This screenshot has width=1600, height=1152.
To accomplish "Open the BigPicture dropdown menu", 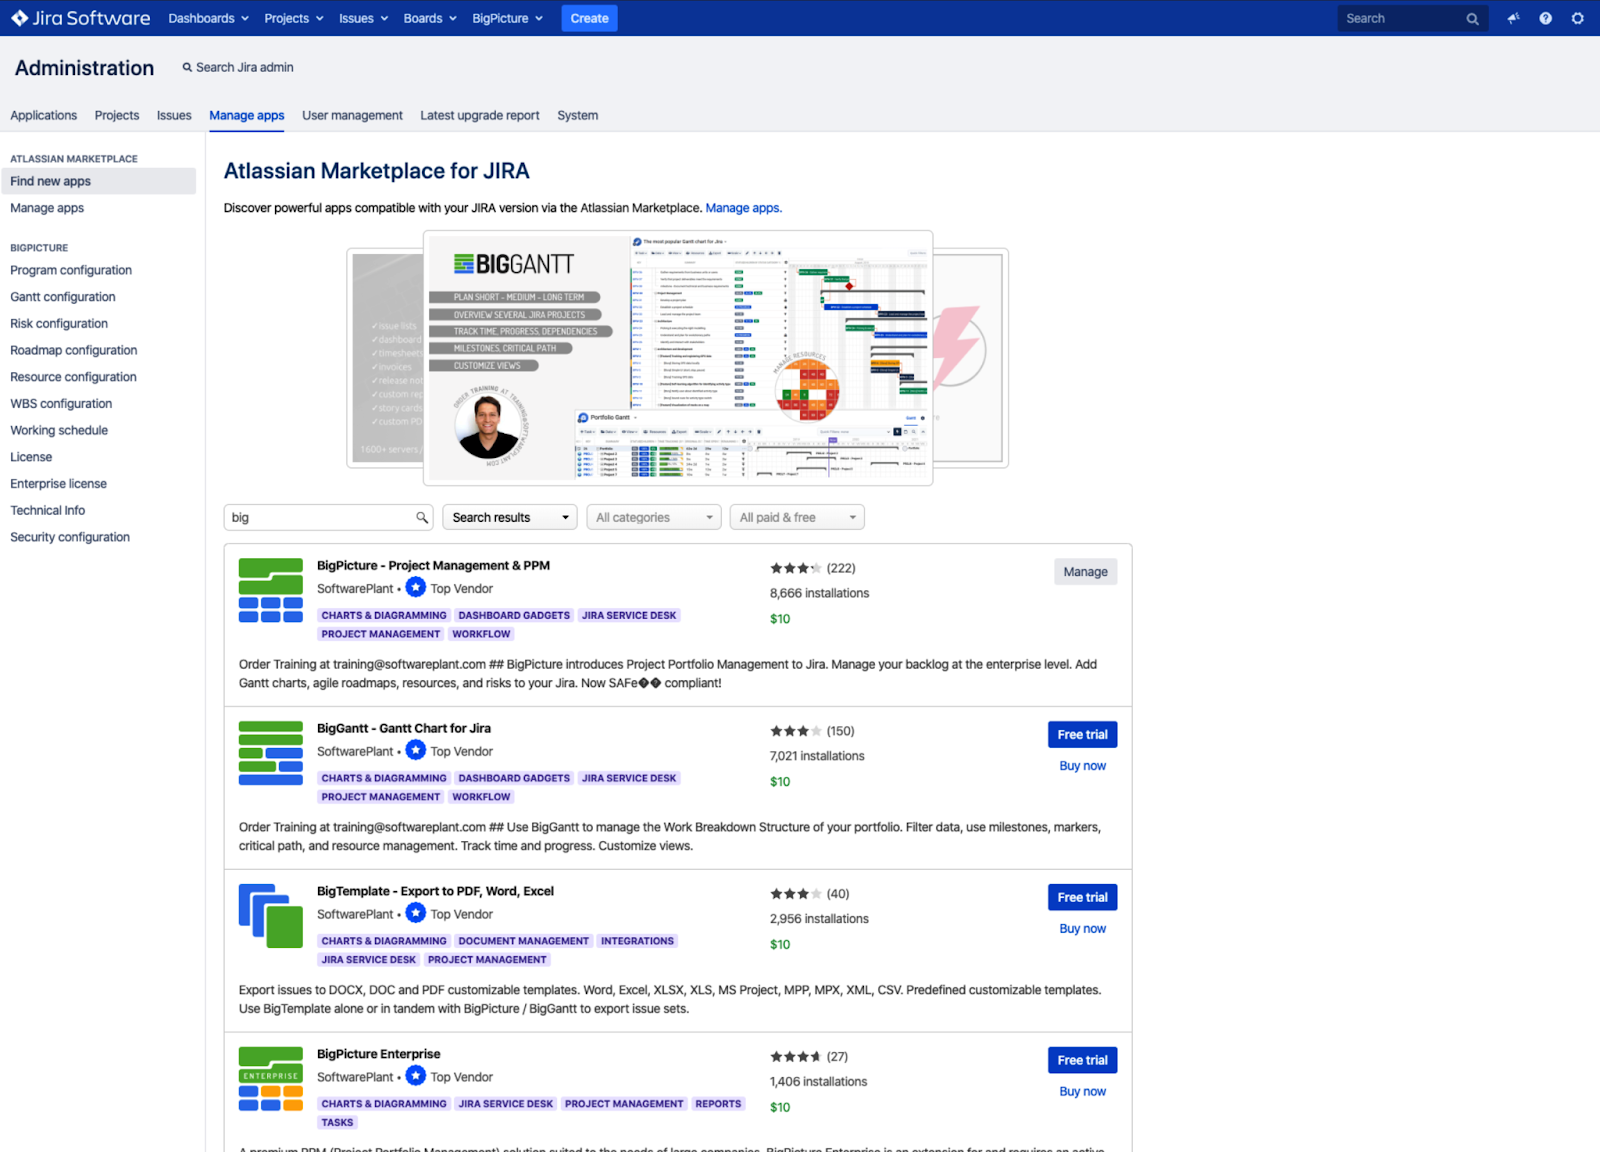I will (507, 18).
